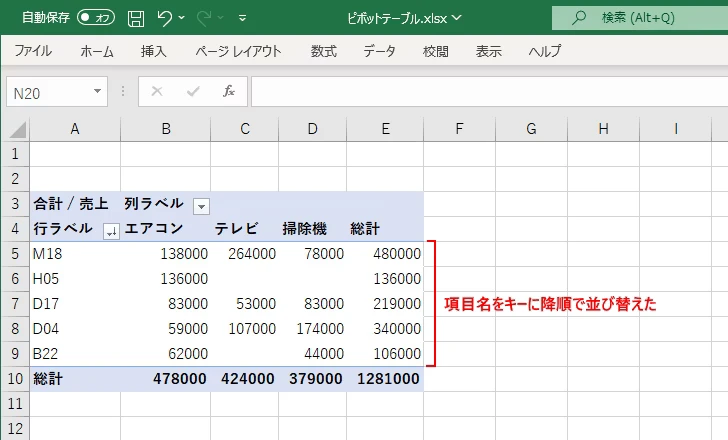The height and width of the screenshot is (440, 728).
Task: Click the formula bar Enter checkmark icon
Action: [x=193, y=91]
